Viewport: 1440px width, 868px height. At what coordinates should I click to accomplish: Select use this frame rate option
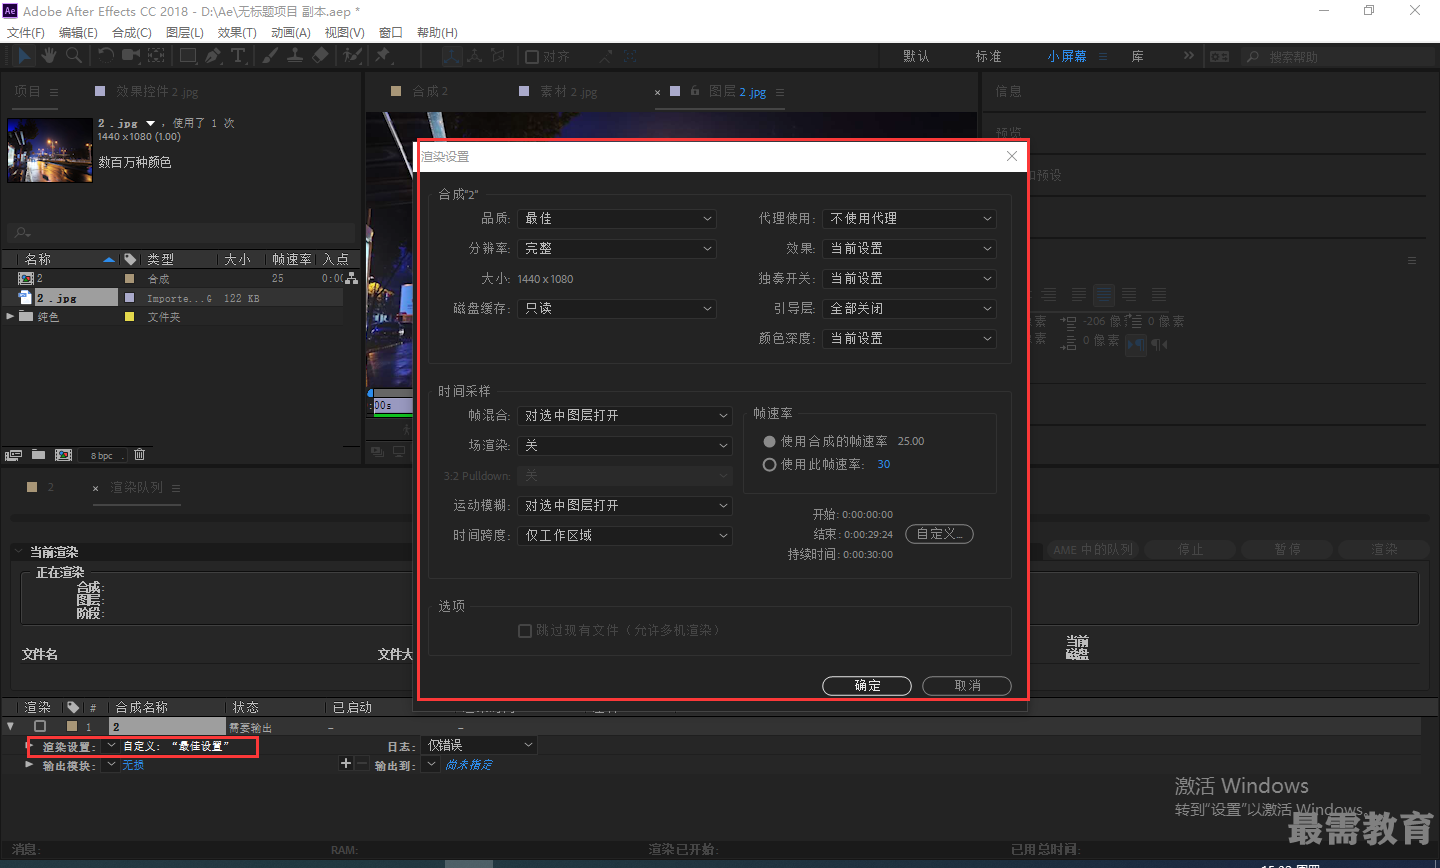point(769,464)
